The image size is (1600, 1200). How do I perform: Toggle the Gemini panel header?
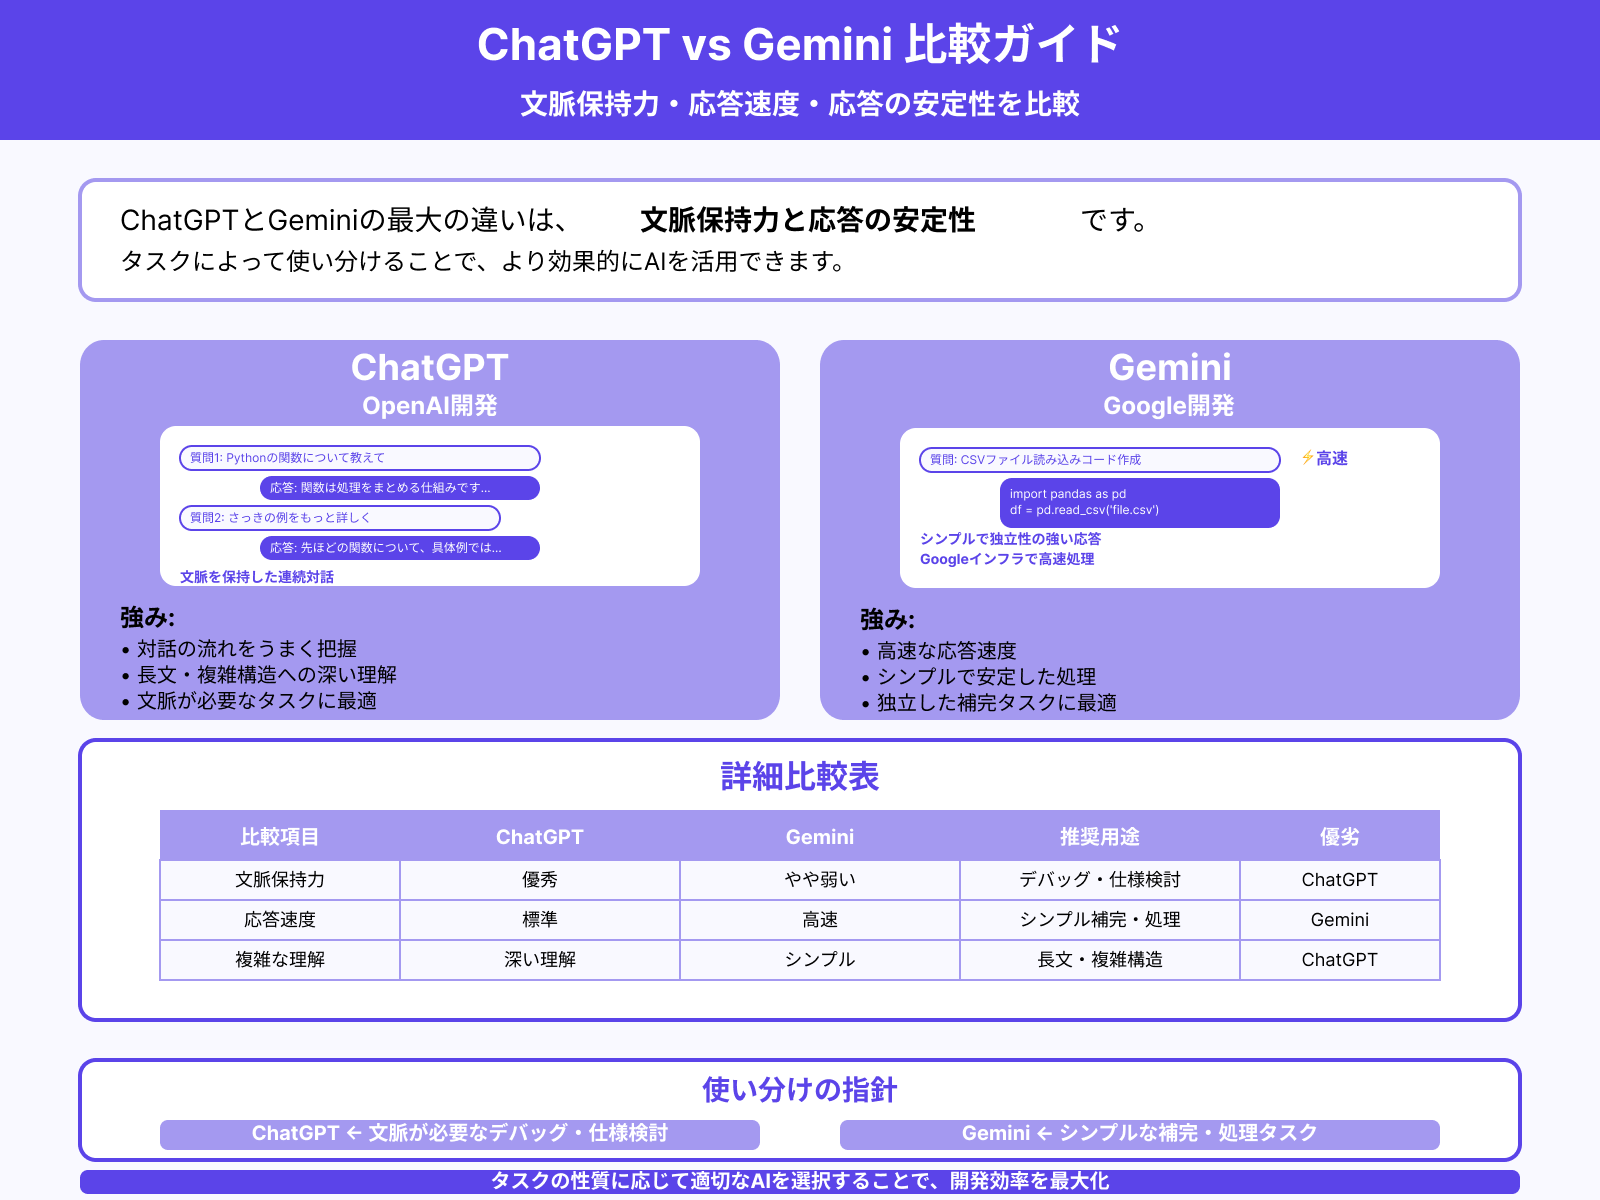1170,369
